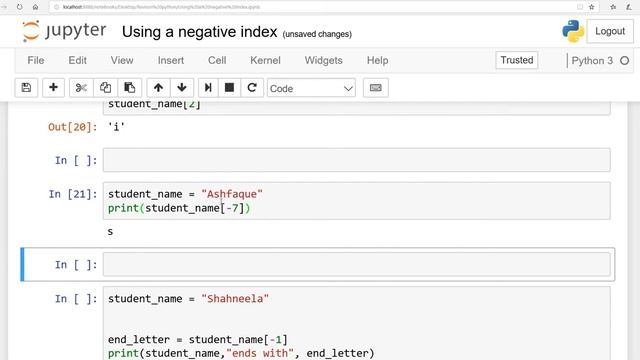Open browser favorites list icon
The width and height of the screenshot is (640, 360).
pos(613,7)
